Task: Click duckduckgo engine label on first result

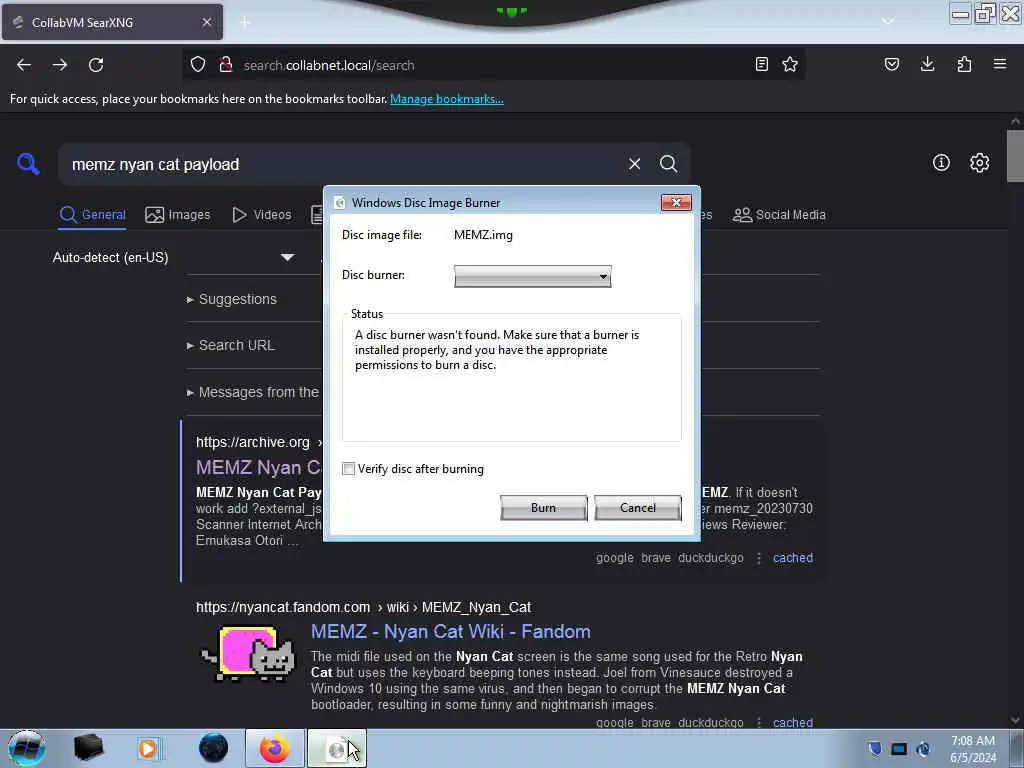Action: click(x=711, y=558)
